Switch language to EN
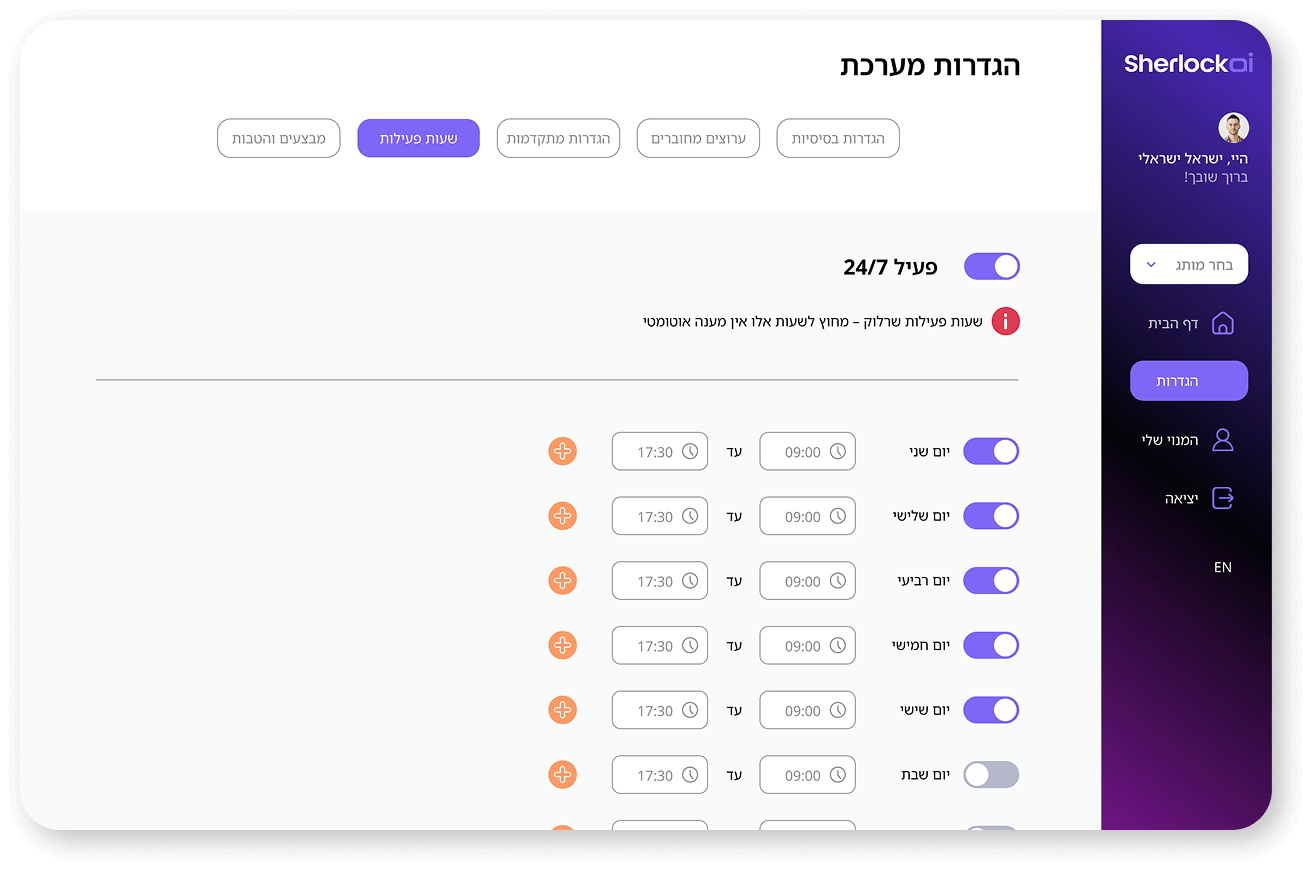 [x=1222, y=567]
